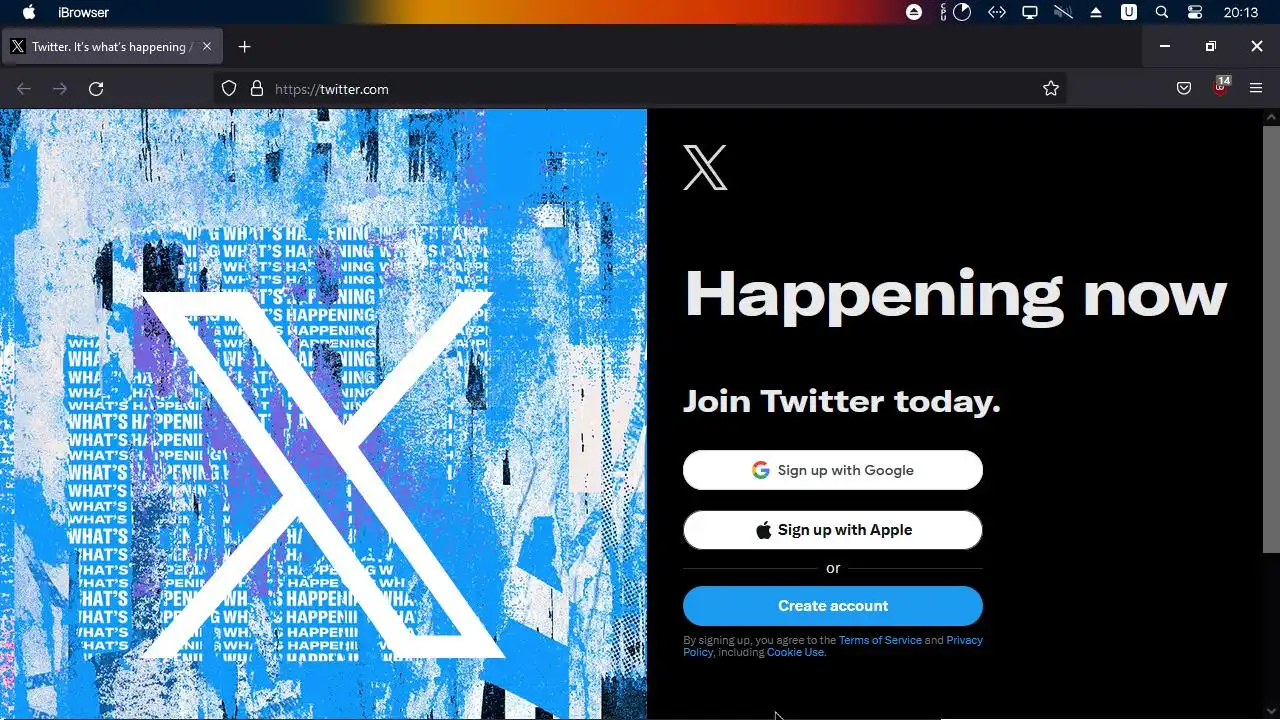
Task: Click Sign up with Apple
Action: (833, 530)
